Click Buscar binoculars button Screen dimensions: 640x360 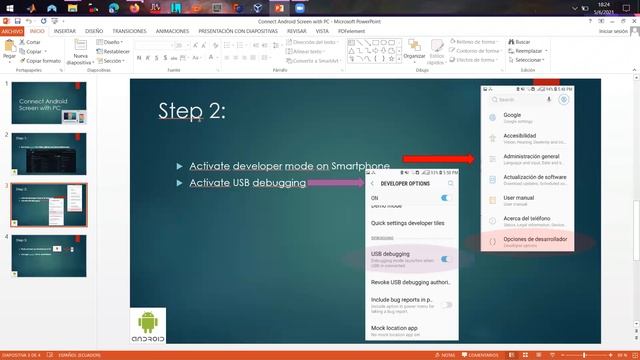[519, 42]
